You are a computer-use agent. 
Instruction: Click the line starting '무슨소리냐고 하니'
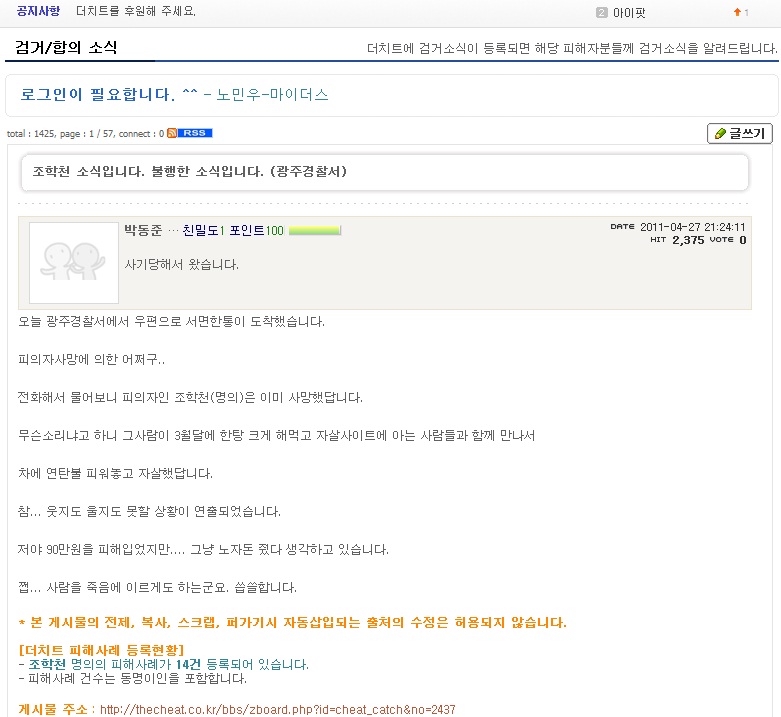point(276,436)
